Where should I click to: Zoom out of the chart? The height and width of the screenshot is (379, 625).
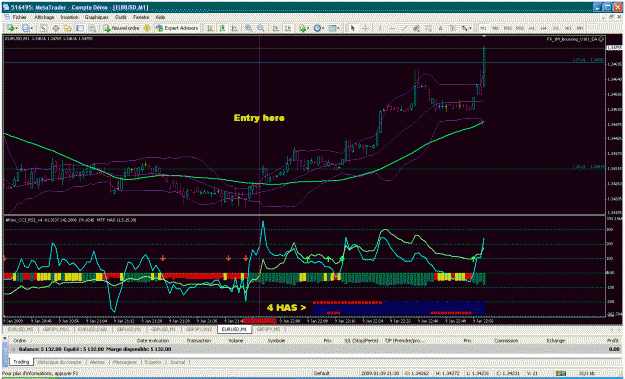click(261, 28)
